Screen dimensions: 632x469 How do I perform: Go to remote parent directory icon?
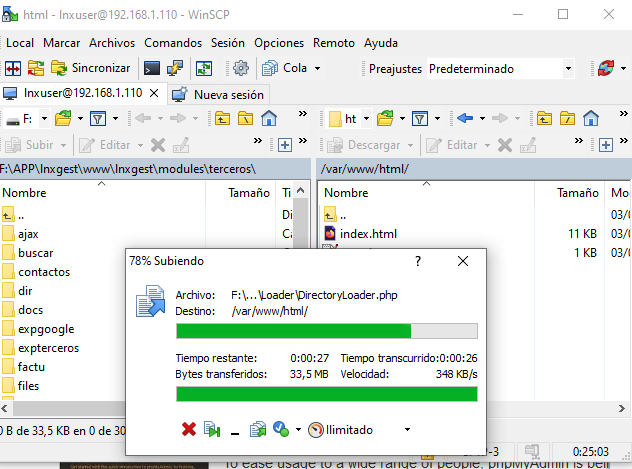point(544,119)
